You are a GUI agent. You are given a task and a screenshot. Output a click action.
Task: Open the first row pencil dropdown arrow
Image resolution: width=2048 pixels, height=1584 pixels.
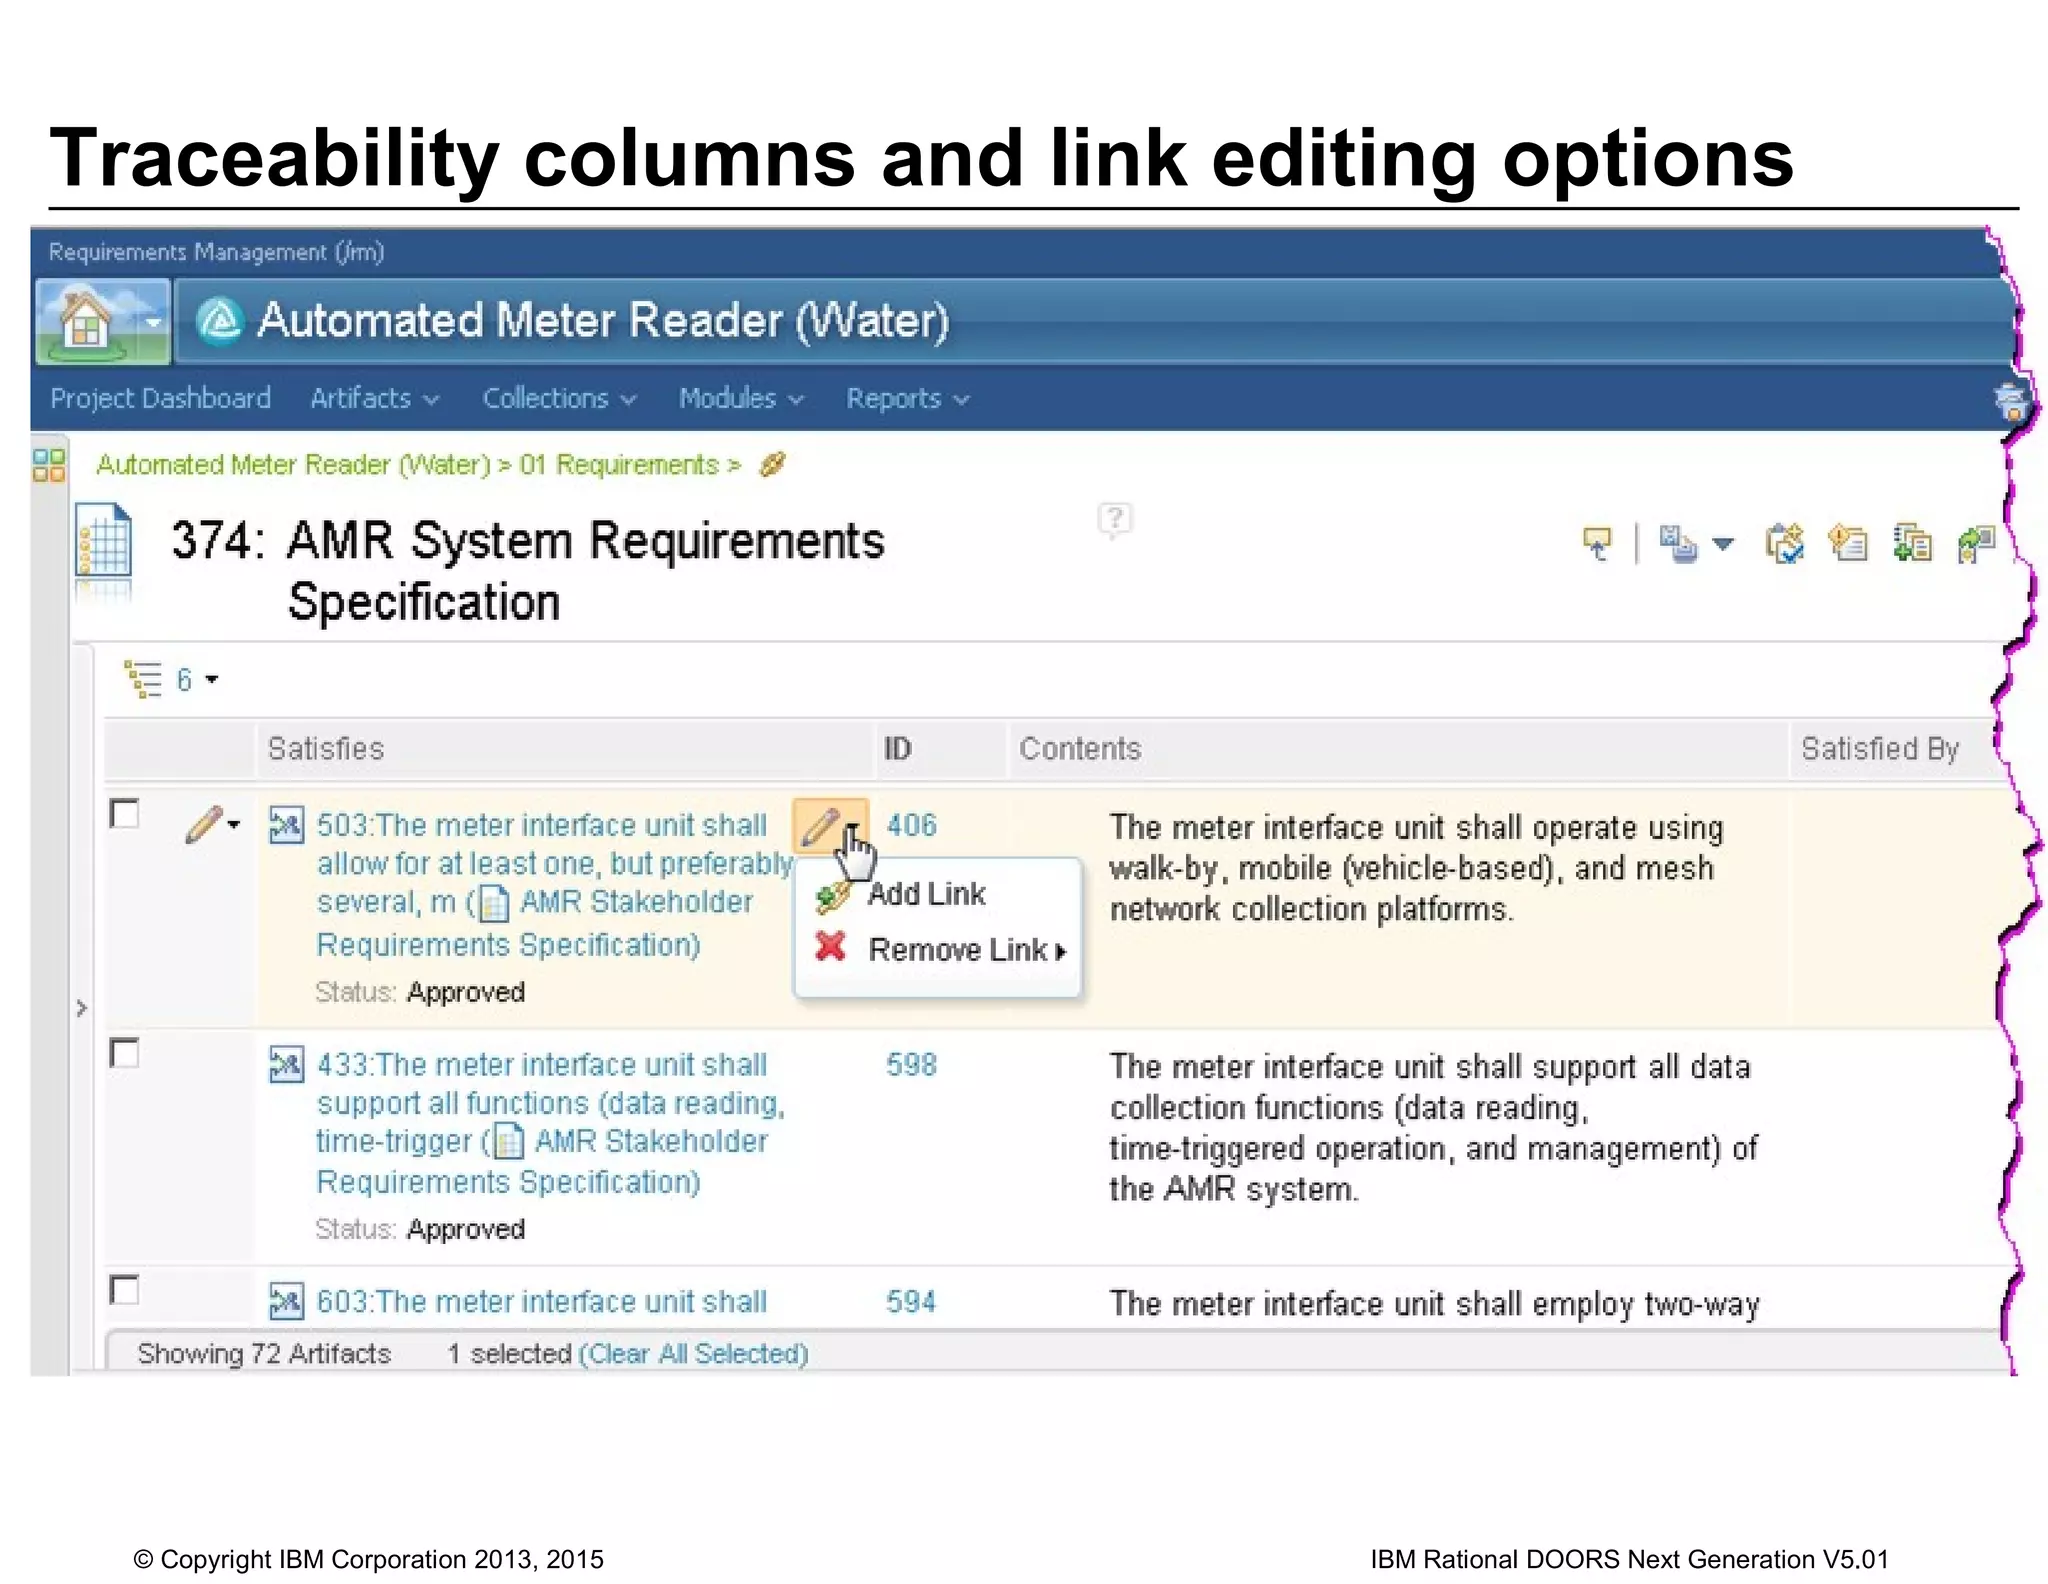click(234, 825)
